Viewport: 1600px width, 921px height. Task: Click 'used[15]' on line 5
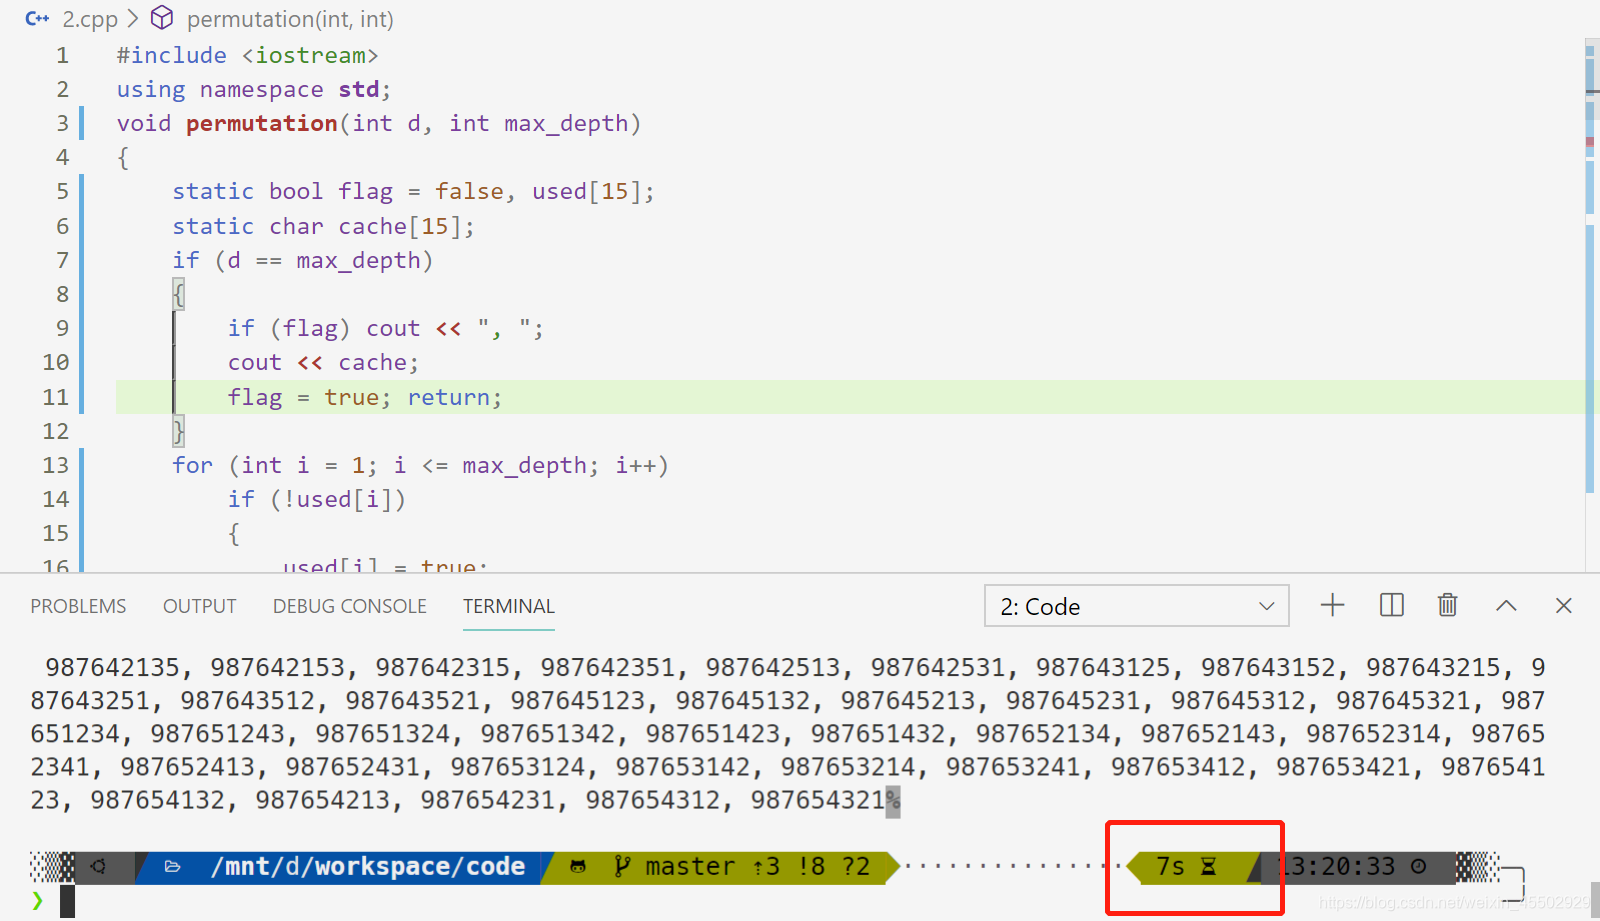[x=586, y=192]
